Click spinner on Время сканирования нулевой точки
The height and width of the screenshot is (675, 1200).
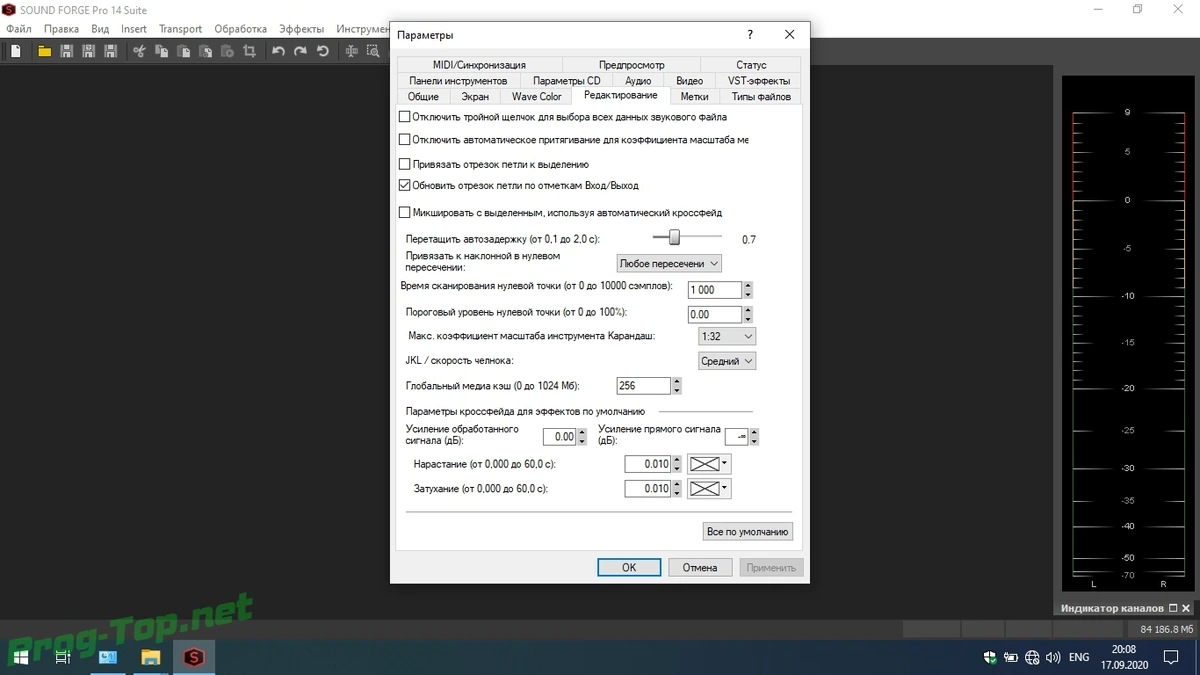coord(748,289)
